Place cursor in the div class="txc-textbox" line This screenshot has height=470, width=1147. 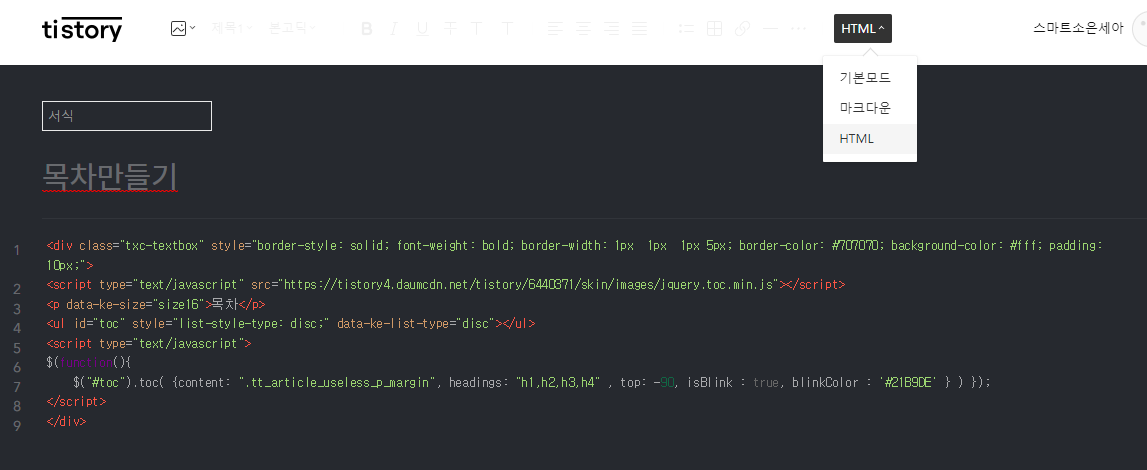click(574, 255)
